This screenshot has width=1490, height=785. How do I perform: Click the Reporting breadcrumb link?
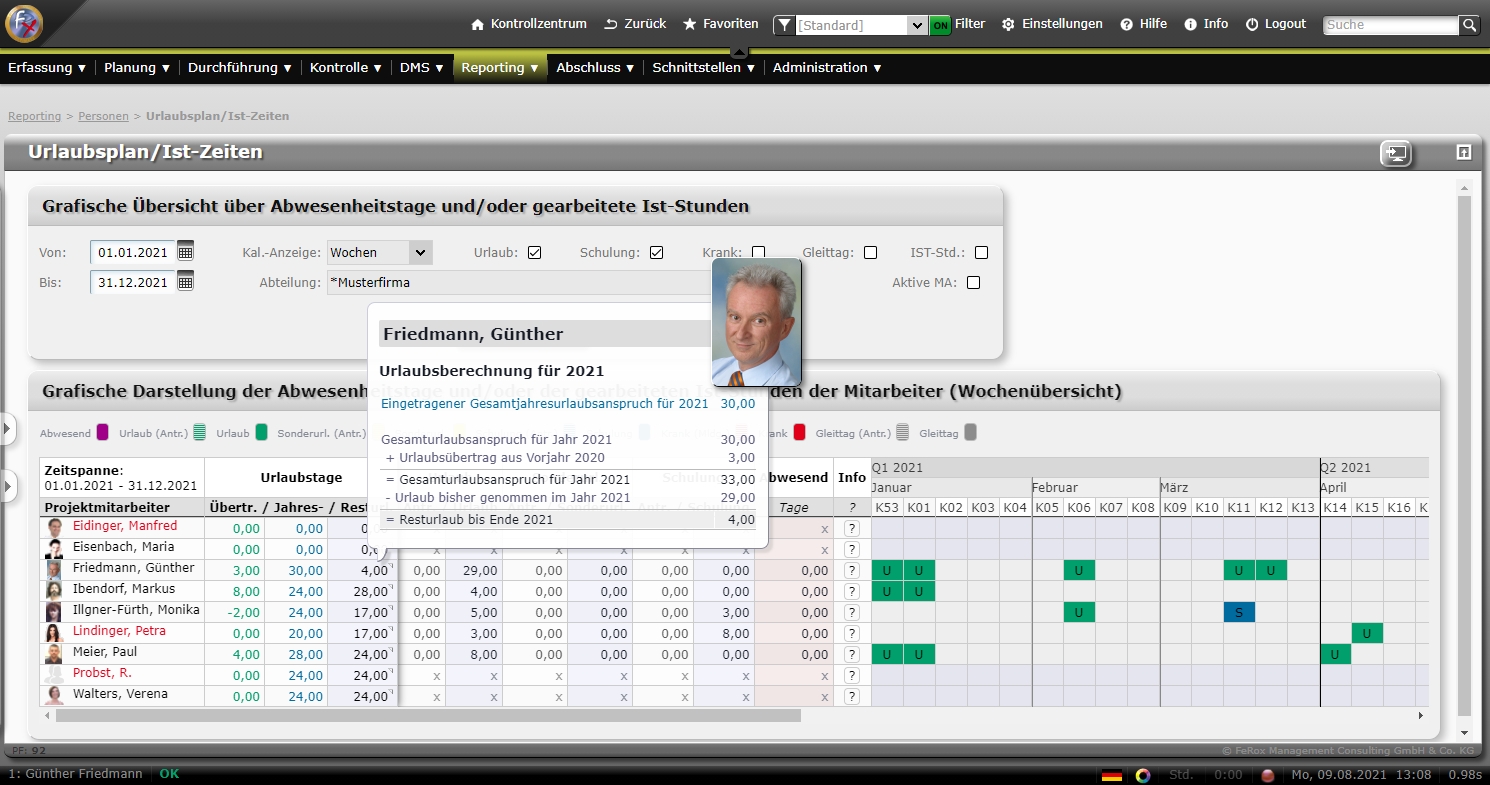click(35, 116)
